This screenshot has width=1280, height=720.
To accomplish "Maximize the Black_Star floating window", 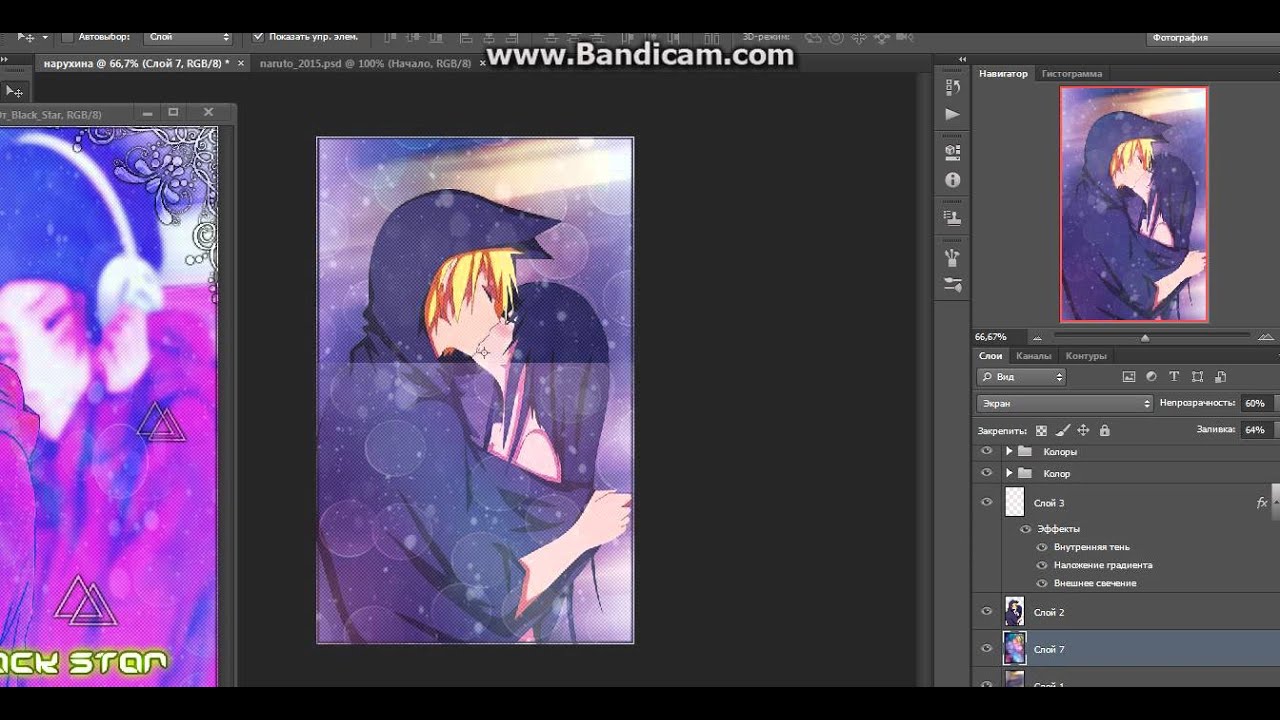I will pos(173,113).
